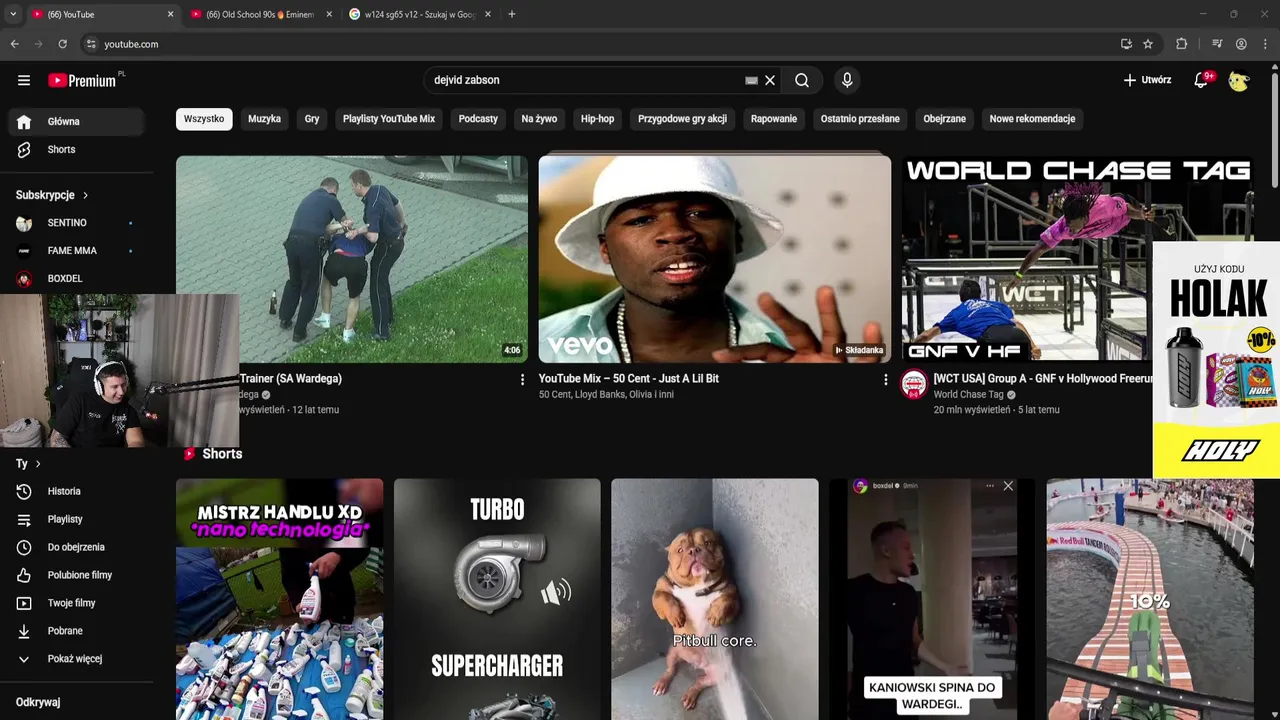Open World Chase Tag channel name link

click(x=968, y=395)
